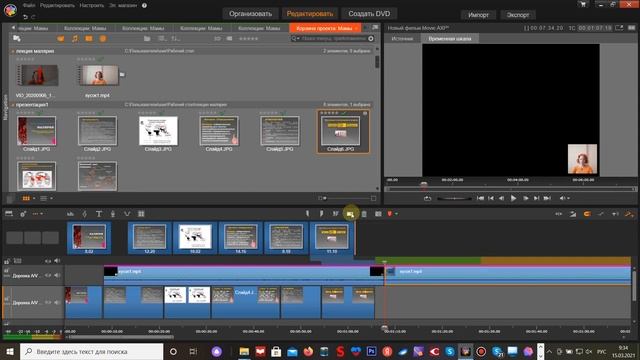Open the Эл. магазин menu
The width and height of the screenshot is (640, 360).
(x=123, y=6)
